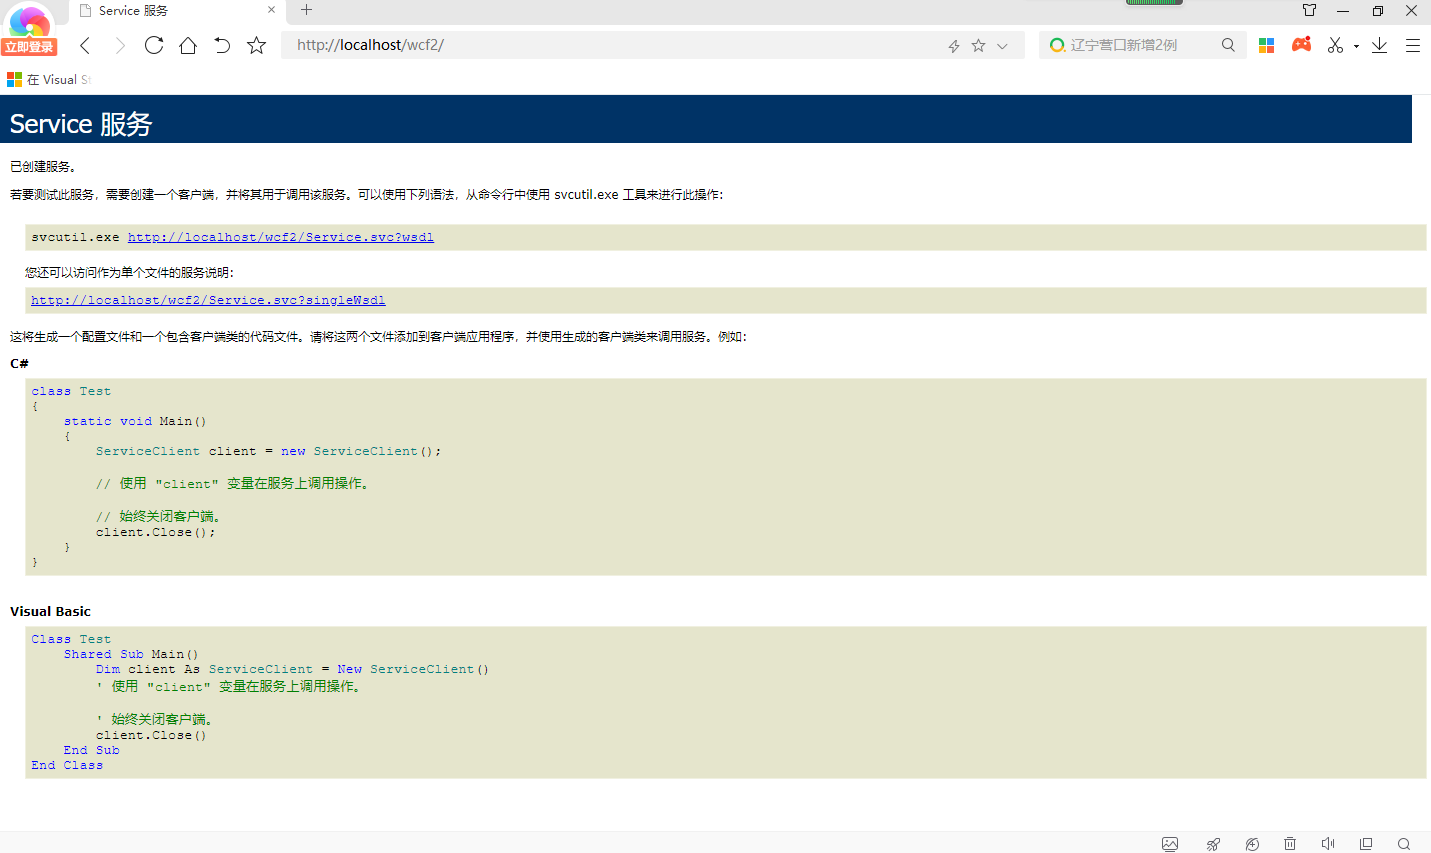Image resolution: width=1431 pixels, height=853 pixels.
Task: Open the red game controller extension
Action: click(x=1301, y=44)
